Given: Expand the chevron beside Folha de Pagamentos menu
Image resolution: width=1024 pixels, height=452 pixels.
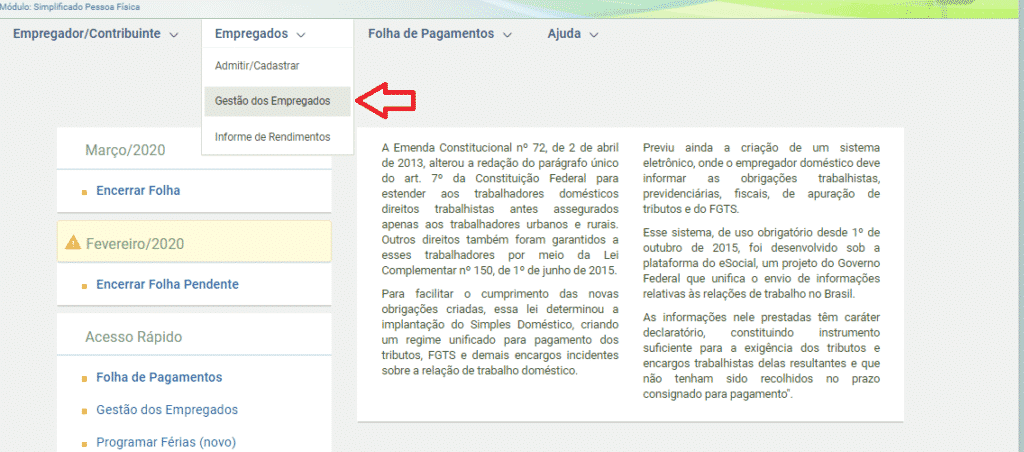Looking at the screenshot, I should click(507, 35).
